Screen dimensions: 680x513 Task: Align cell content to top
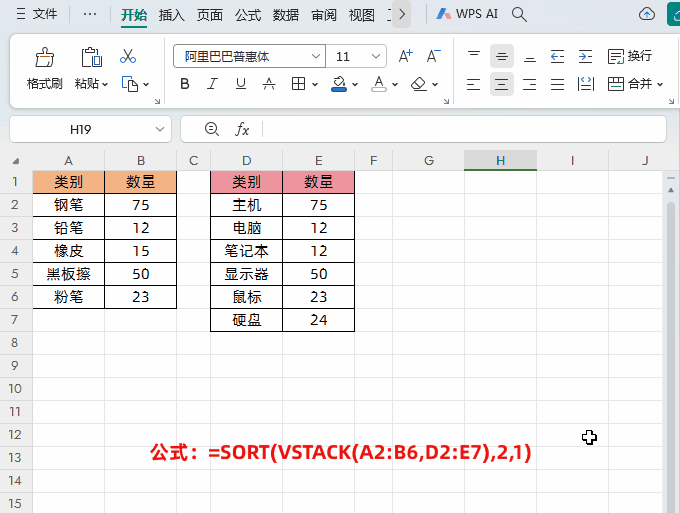point(474,56)
